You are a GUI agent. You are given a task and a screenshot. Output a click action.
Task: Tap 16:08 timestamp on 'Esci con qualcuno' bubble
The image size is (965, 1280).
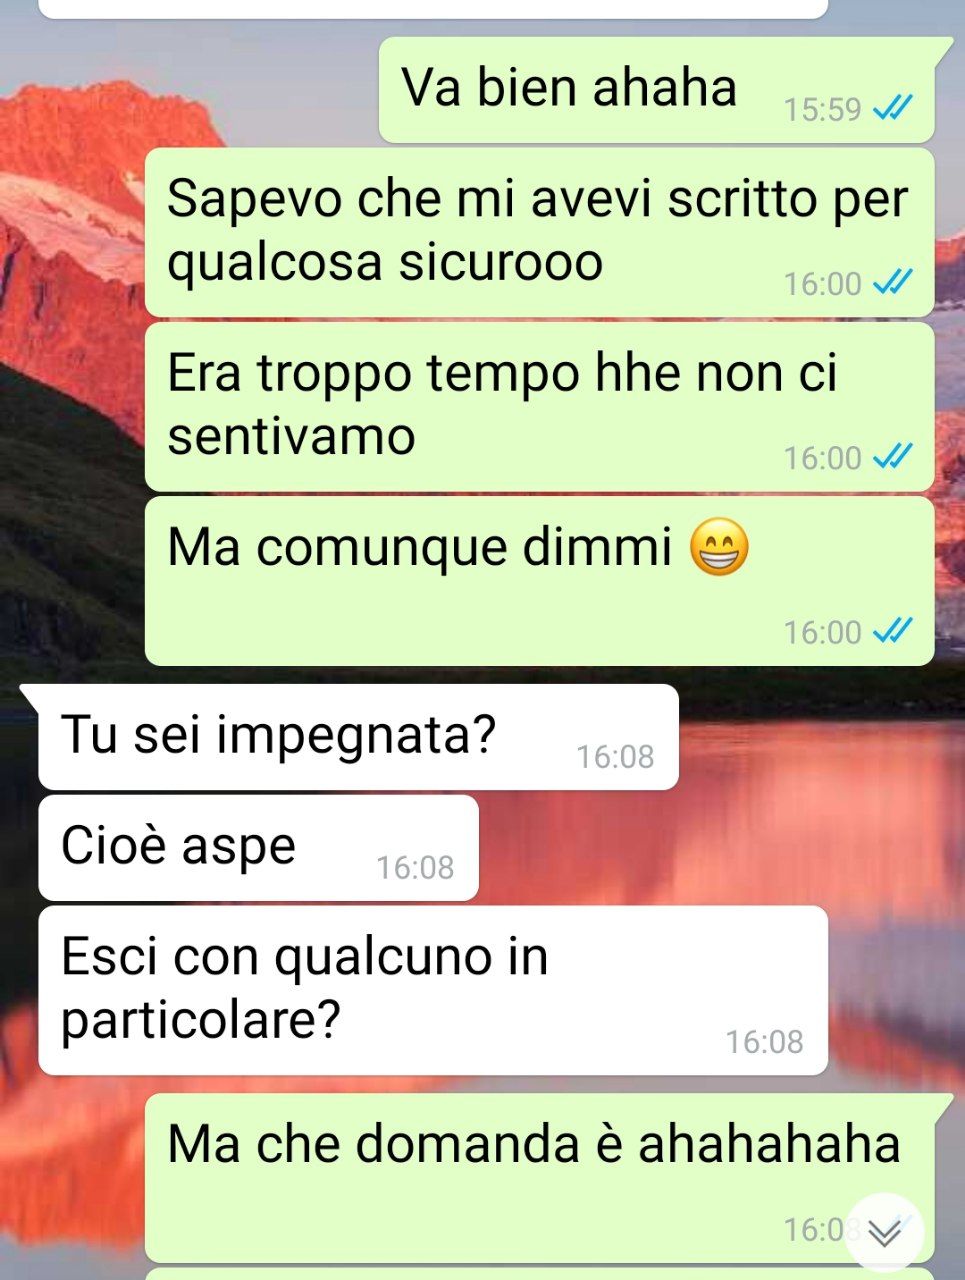[x=765, y=1042]
